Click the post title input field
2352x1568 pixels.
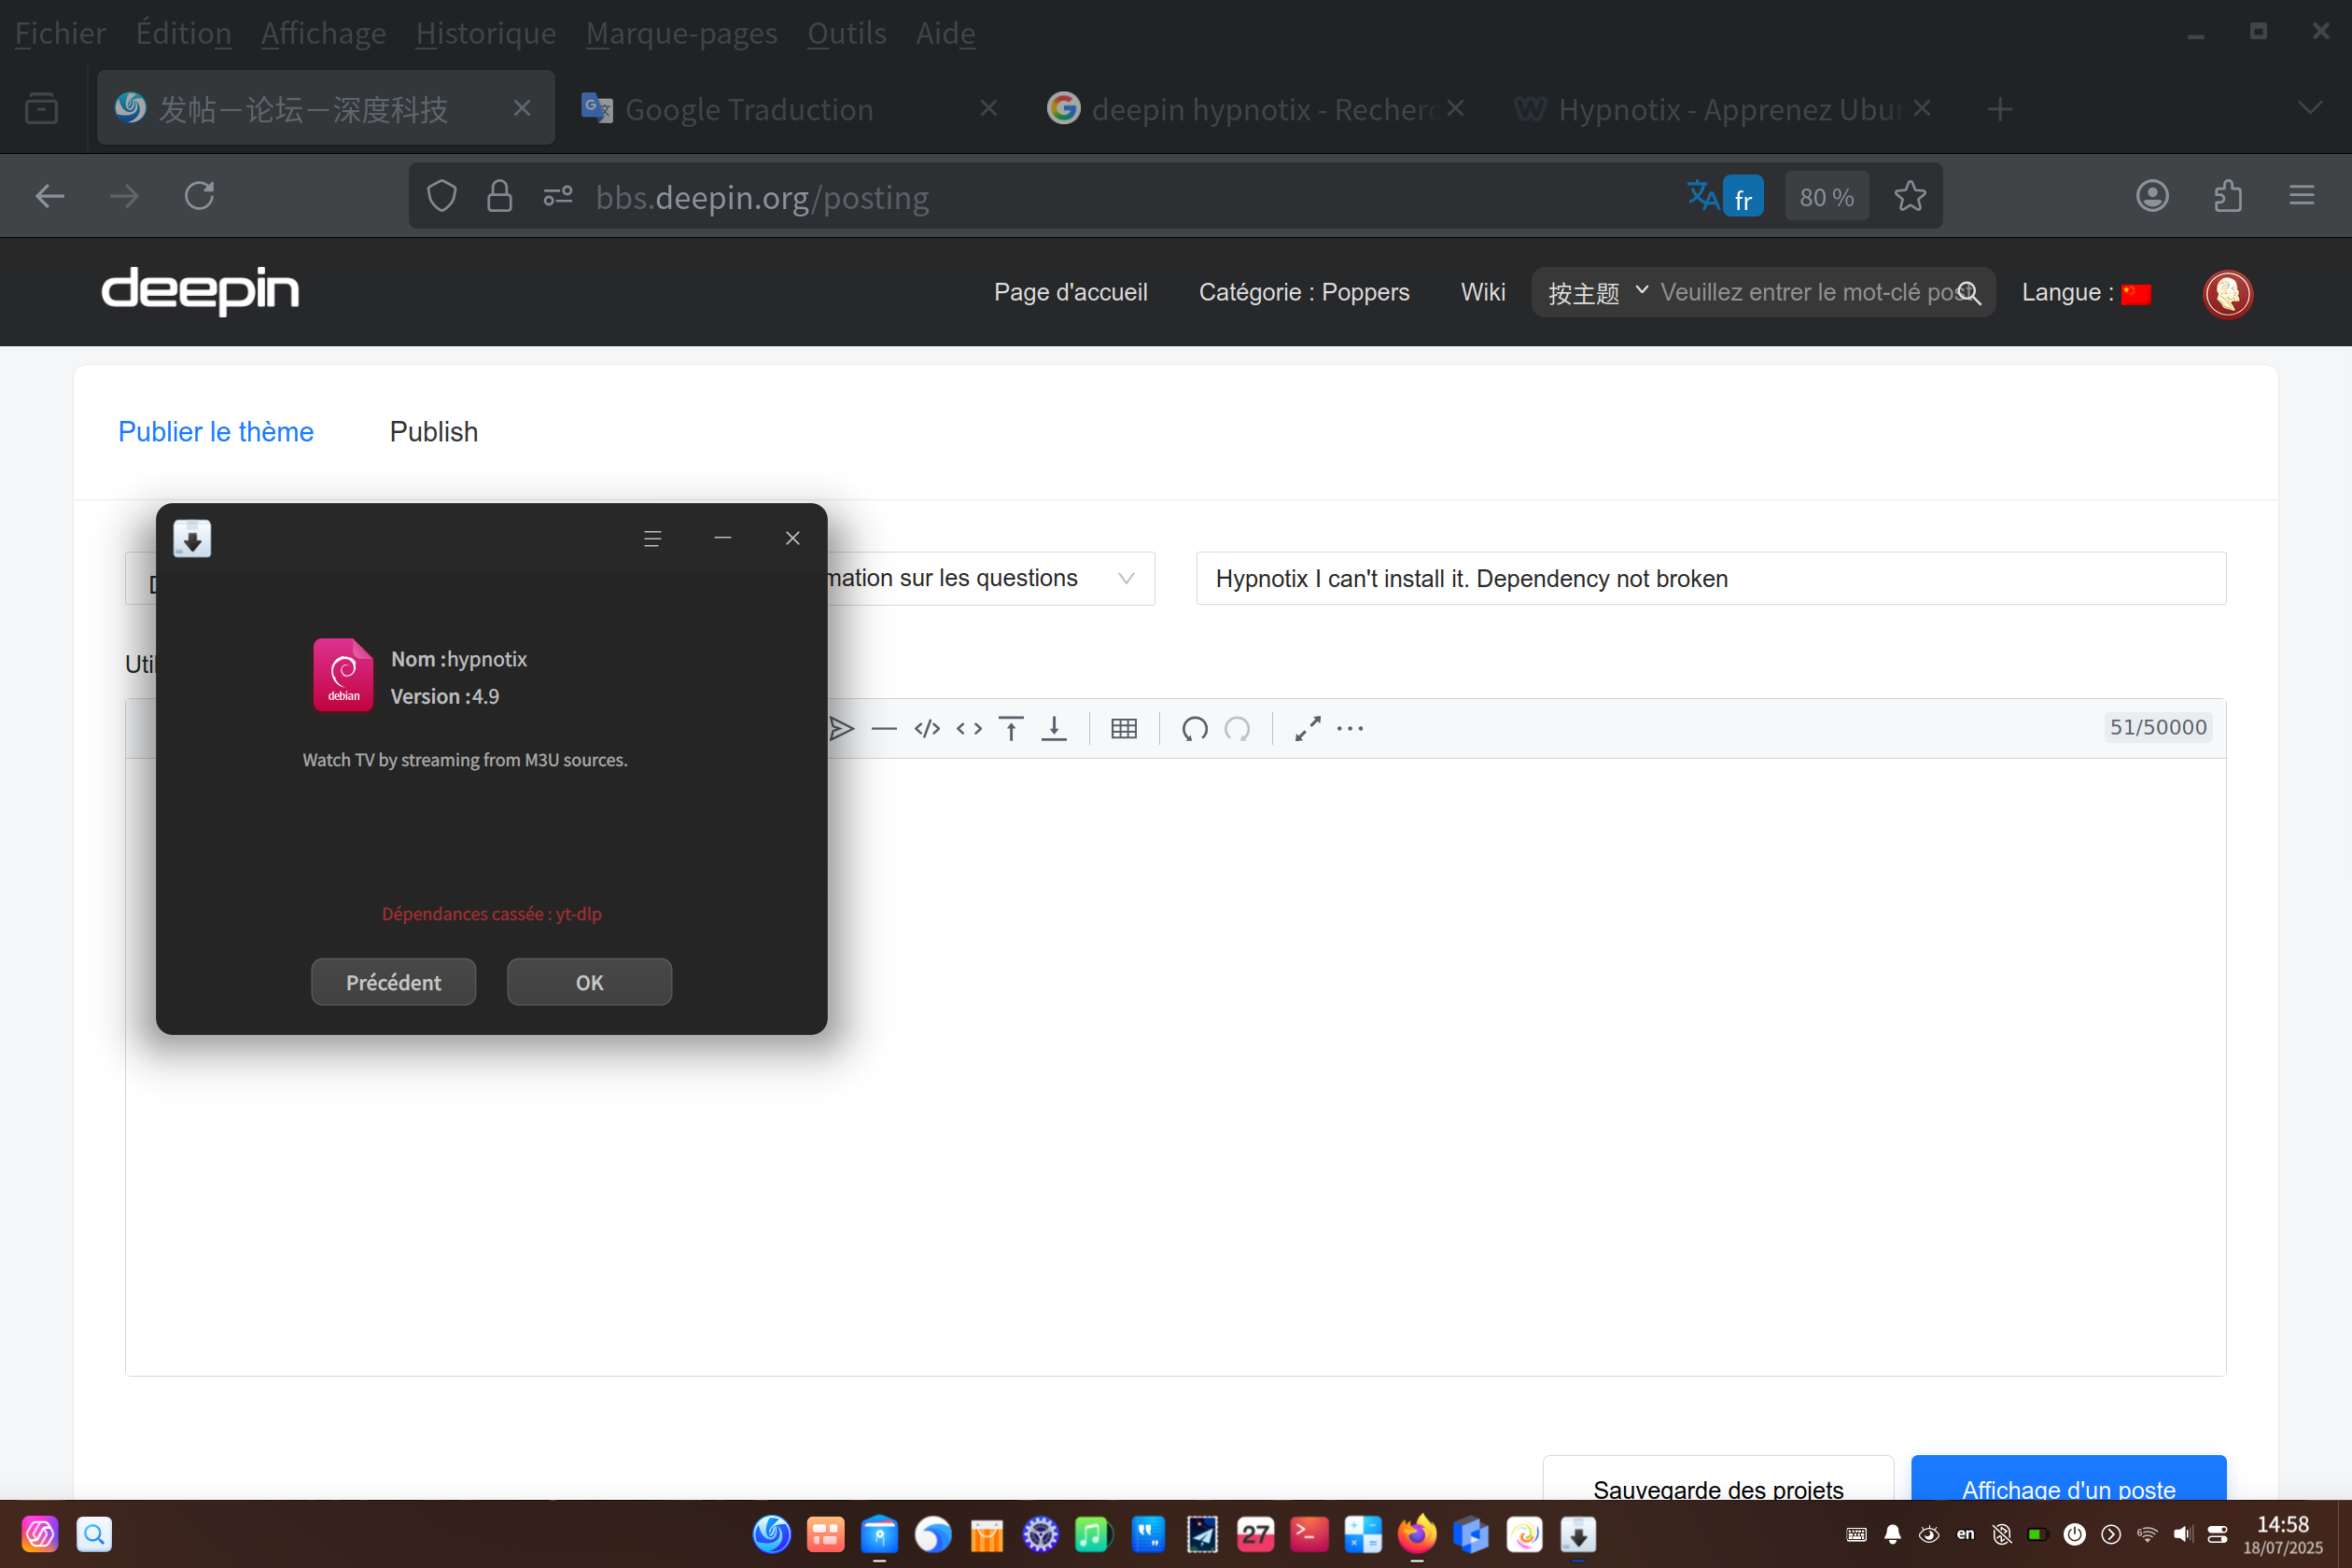point(1711,578)
